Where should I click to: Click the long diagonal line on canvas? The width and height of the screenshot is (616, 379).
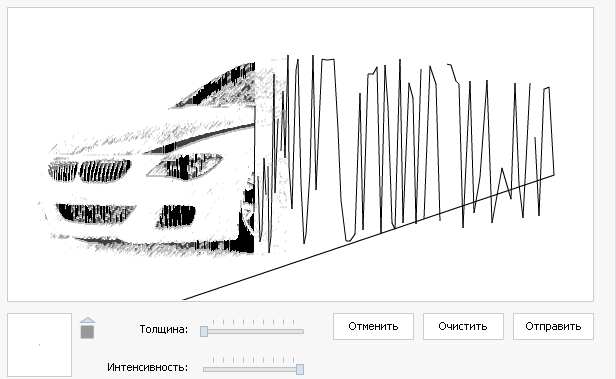click(x=368, y=237)
